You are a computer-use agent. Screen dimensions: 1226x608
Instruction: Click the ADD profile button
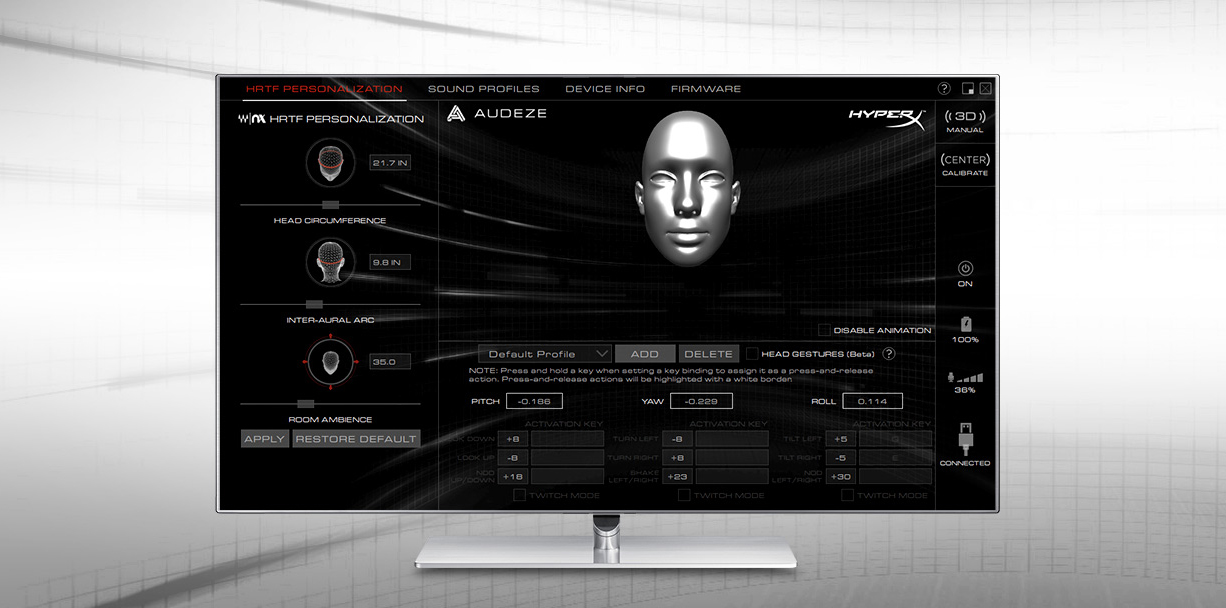click(645, 354)
